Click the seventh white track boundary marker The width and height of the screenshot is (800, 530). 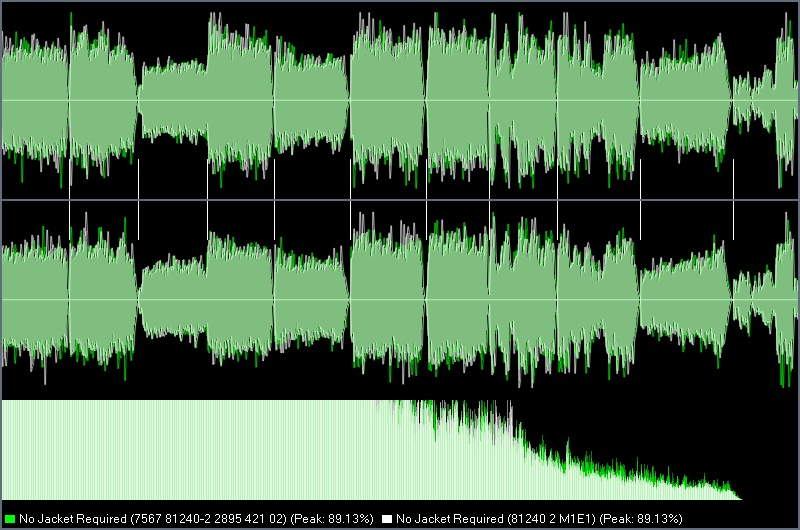[489, 199]
